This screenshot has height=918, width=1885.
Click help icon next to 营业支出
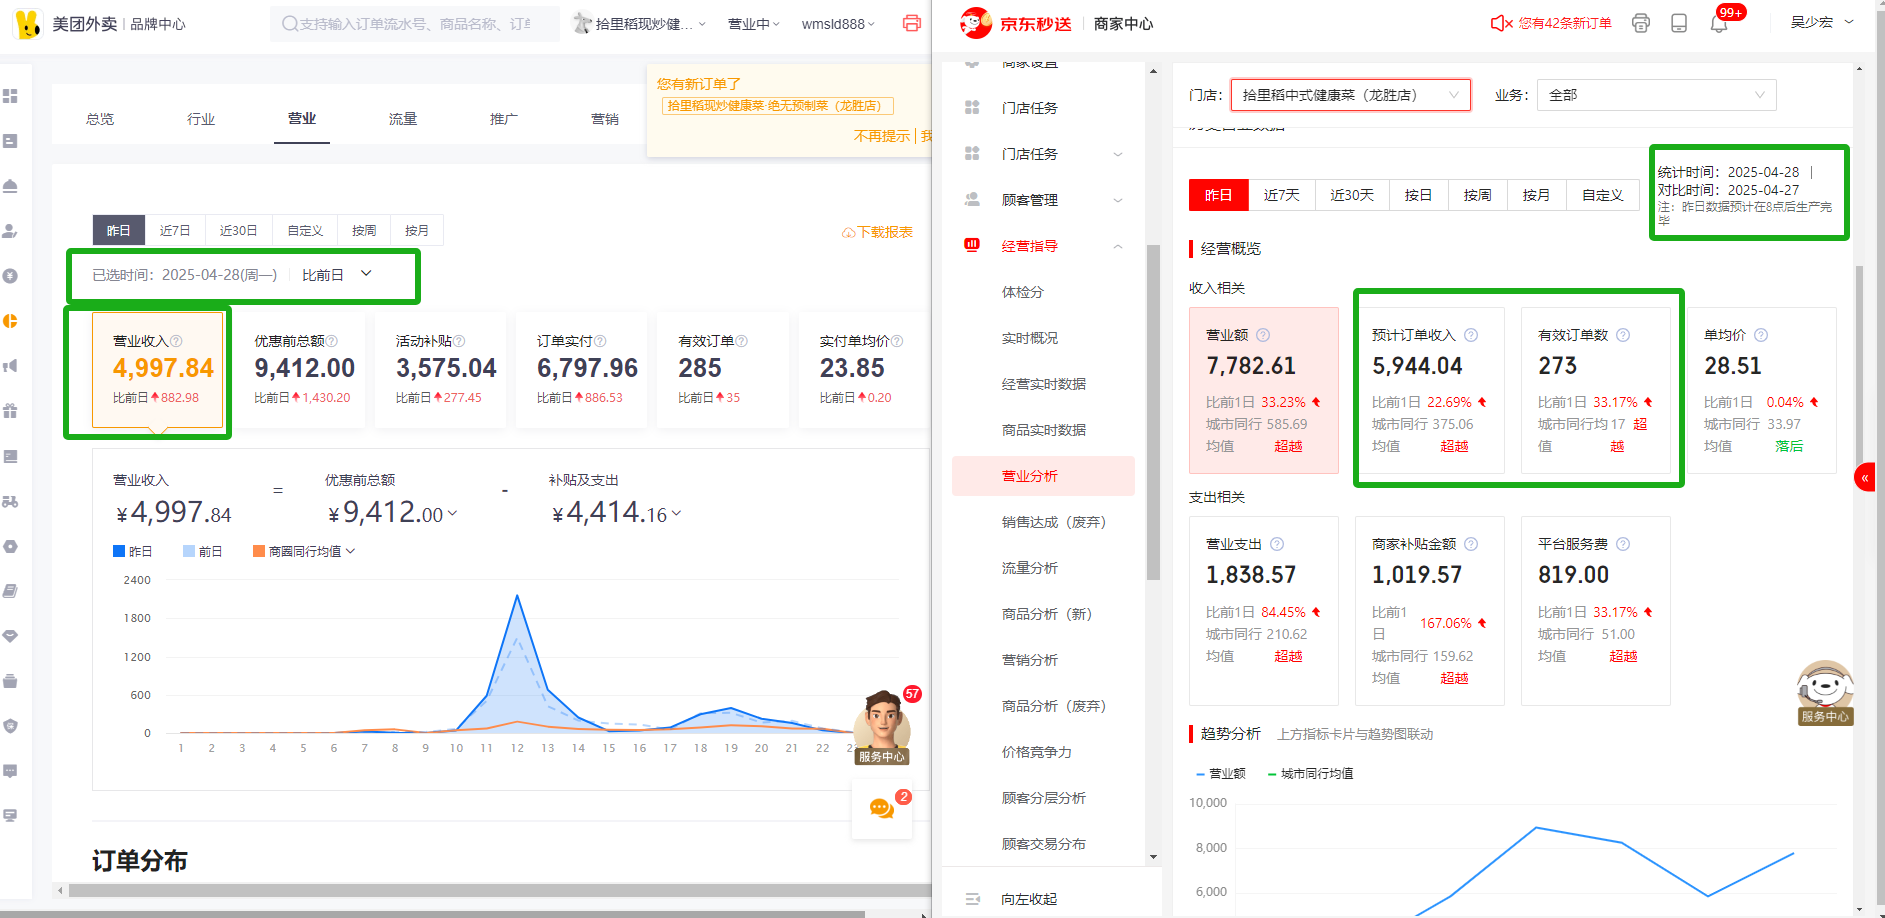click(x=1277, y=544)
